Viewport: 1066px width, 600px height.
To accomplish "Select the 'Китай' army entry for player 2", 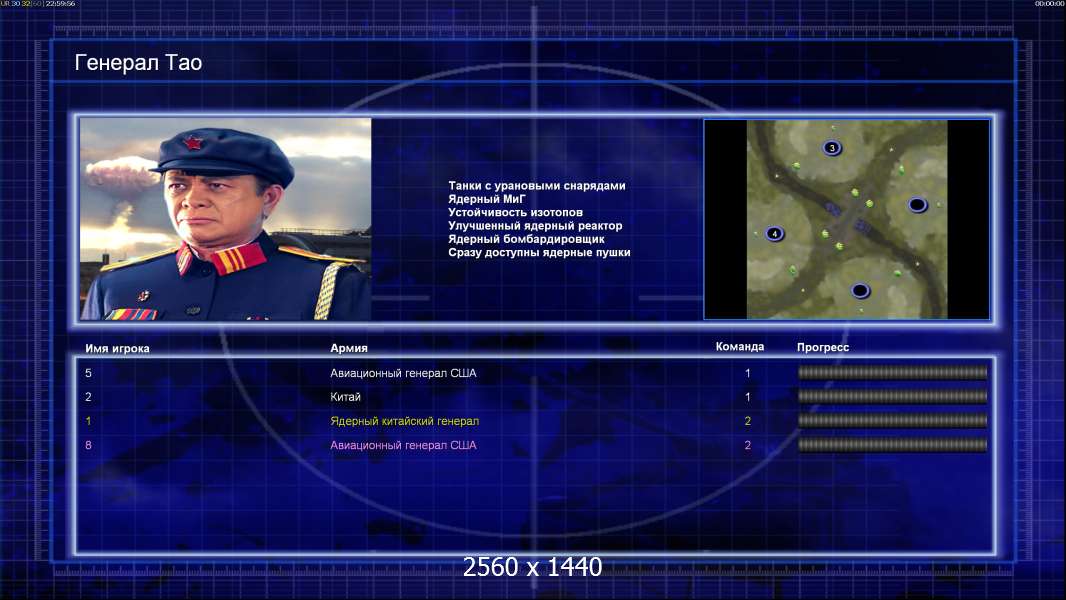I will click(345, 397).
